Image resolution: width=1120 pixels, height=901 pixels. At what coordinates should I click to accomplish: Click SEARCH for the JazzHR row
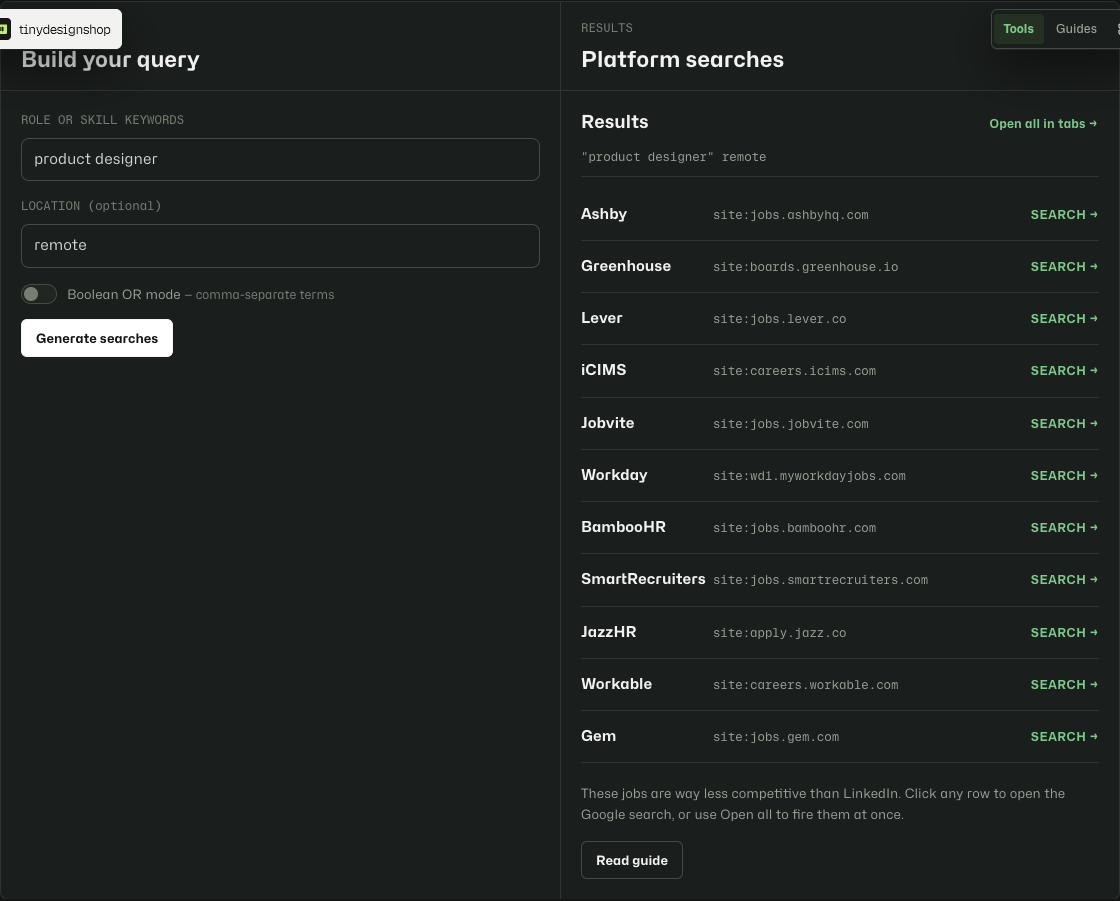[x=1064, y=632]
